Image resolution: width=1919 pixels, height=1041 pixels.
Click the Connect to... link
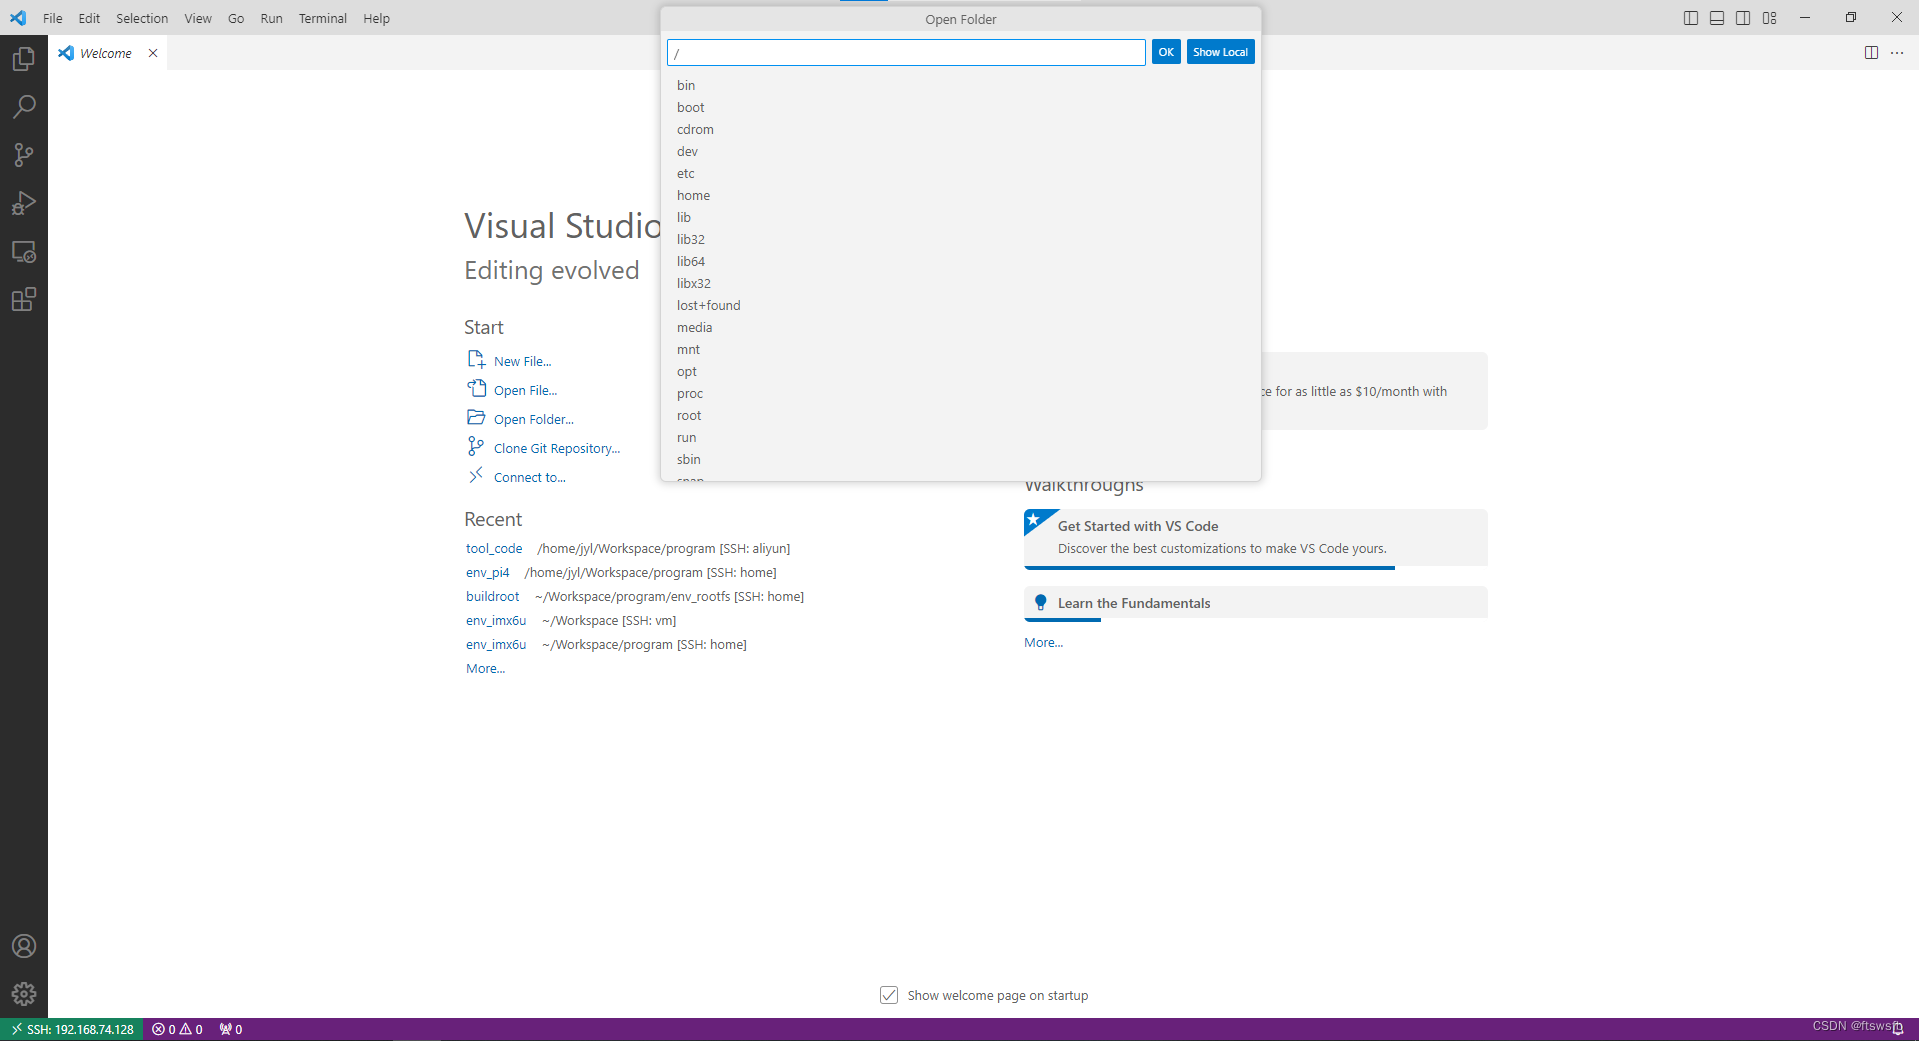[x=529, y=477]
